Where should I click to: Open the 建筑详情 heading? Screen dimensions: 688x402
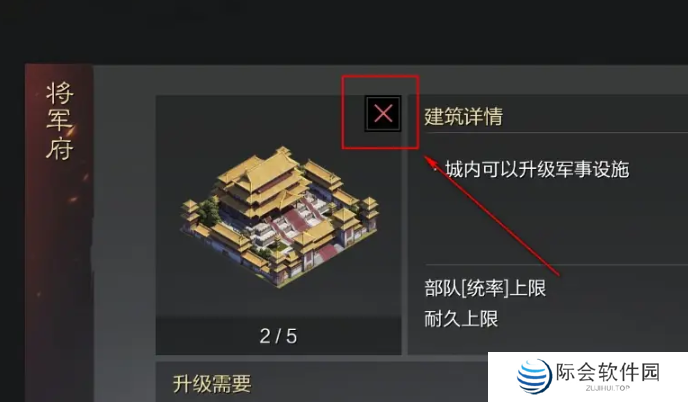[463, 116]
